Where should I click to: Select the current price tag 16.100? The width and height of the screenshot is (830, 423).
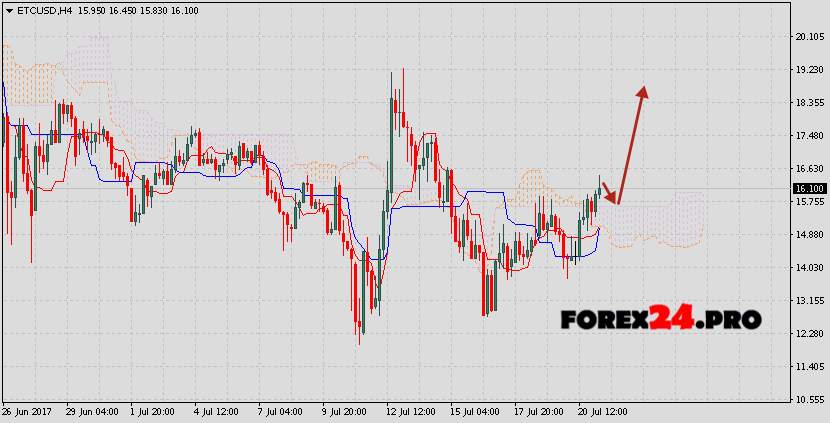pos(809,188)
